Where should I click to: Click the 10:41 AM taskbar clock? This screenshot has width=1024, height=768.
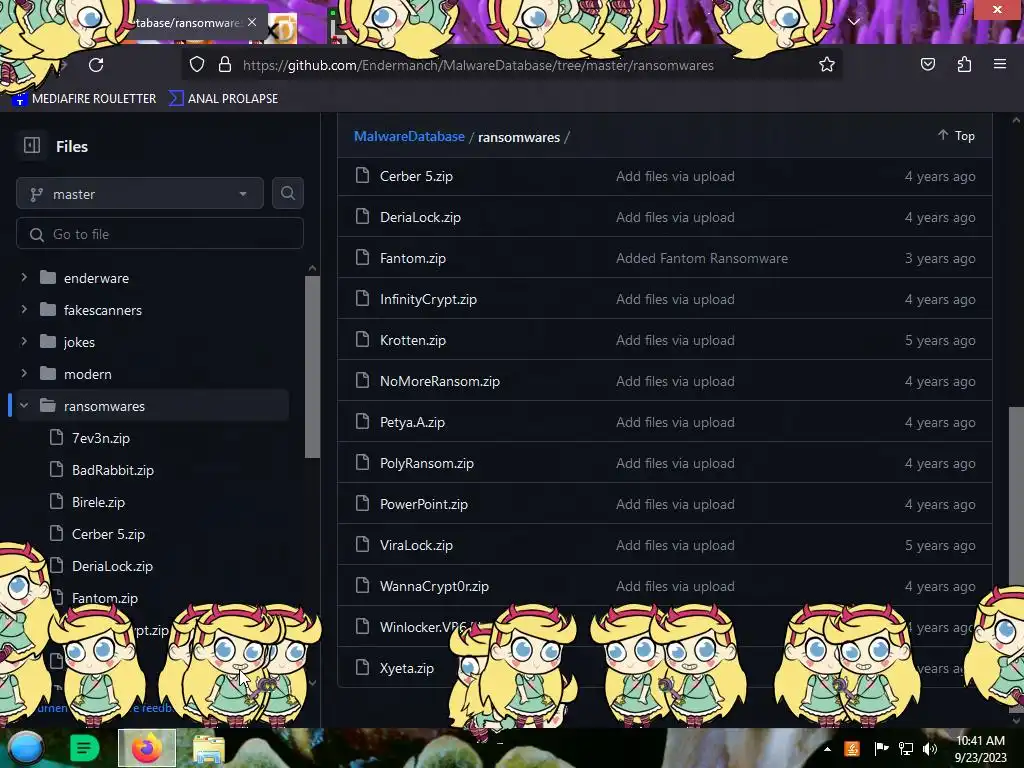click(980, 741)
